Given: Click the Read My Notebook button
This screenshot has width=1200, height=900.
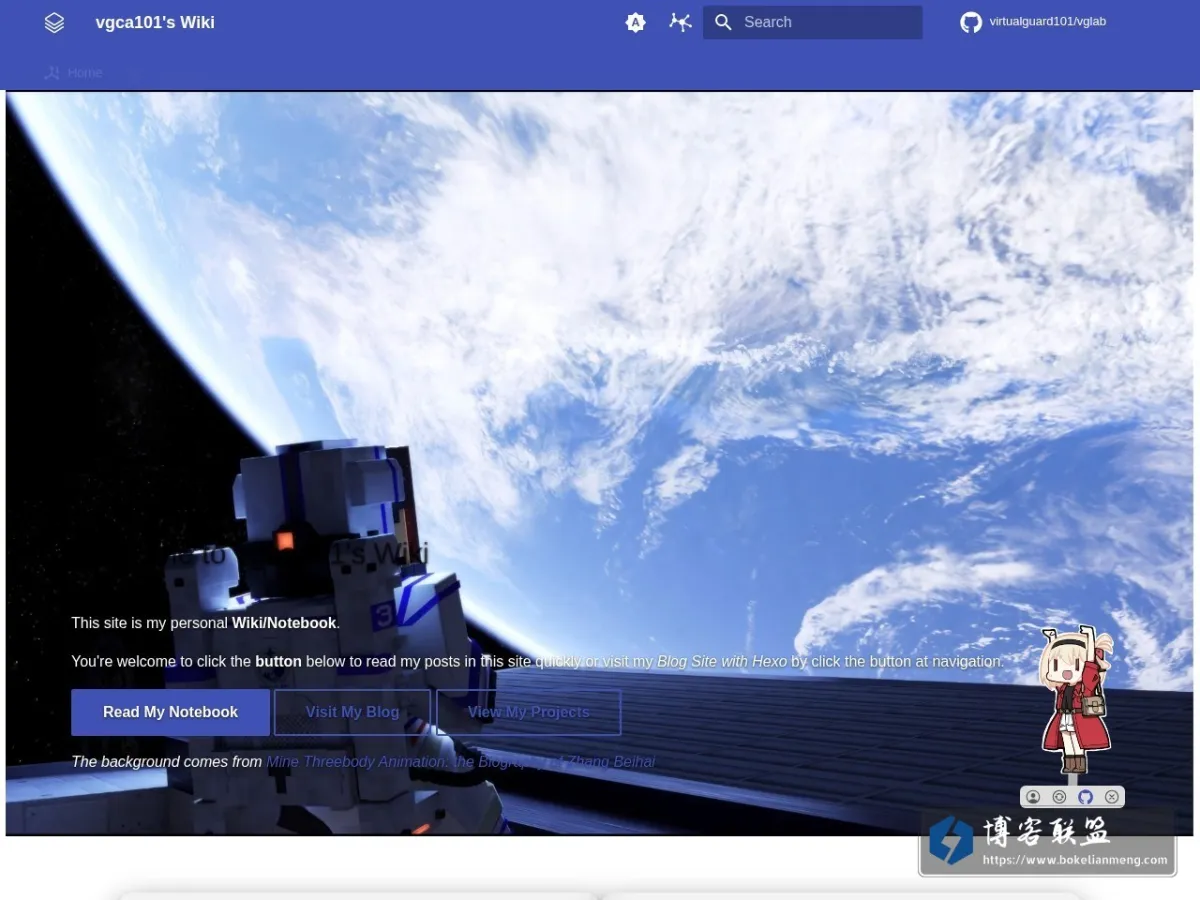Looking at the screenshot, I should [170, 712].
